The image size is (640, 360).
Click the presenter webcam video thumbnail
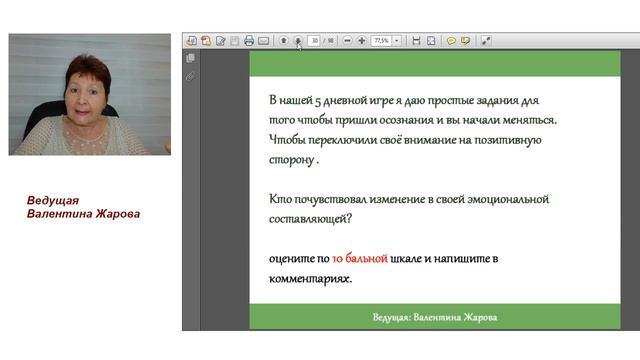(90, 94)
